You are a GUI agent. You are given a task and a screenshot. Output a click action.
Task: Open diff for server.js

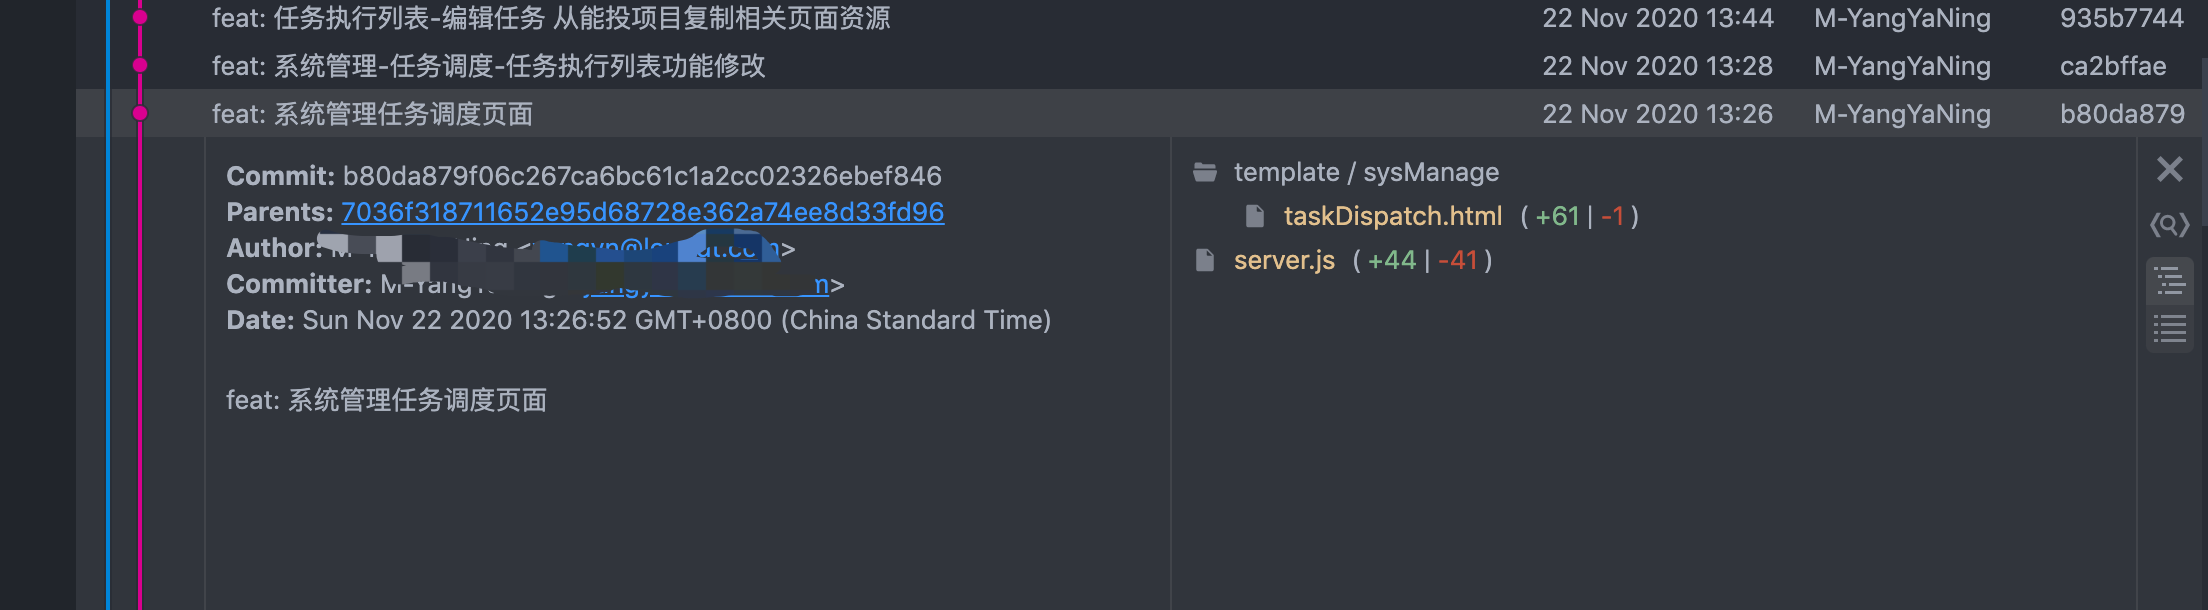(1284, 260)
